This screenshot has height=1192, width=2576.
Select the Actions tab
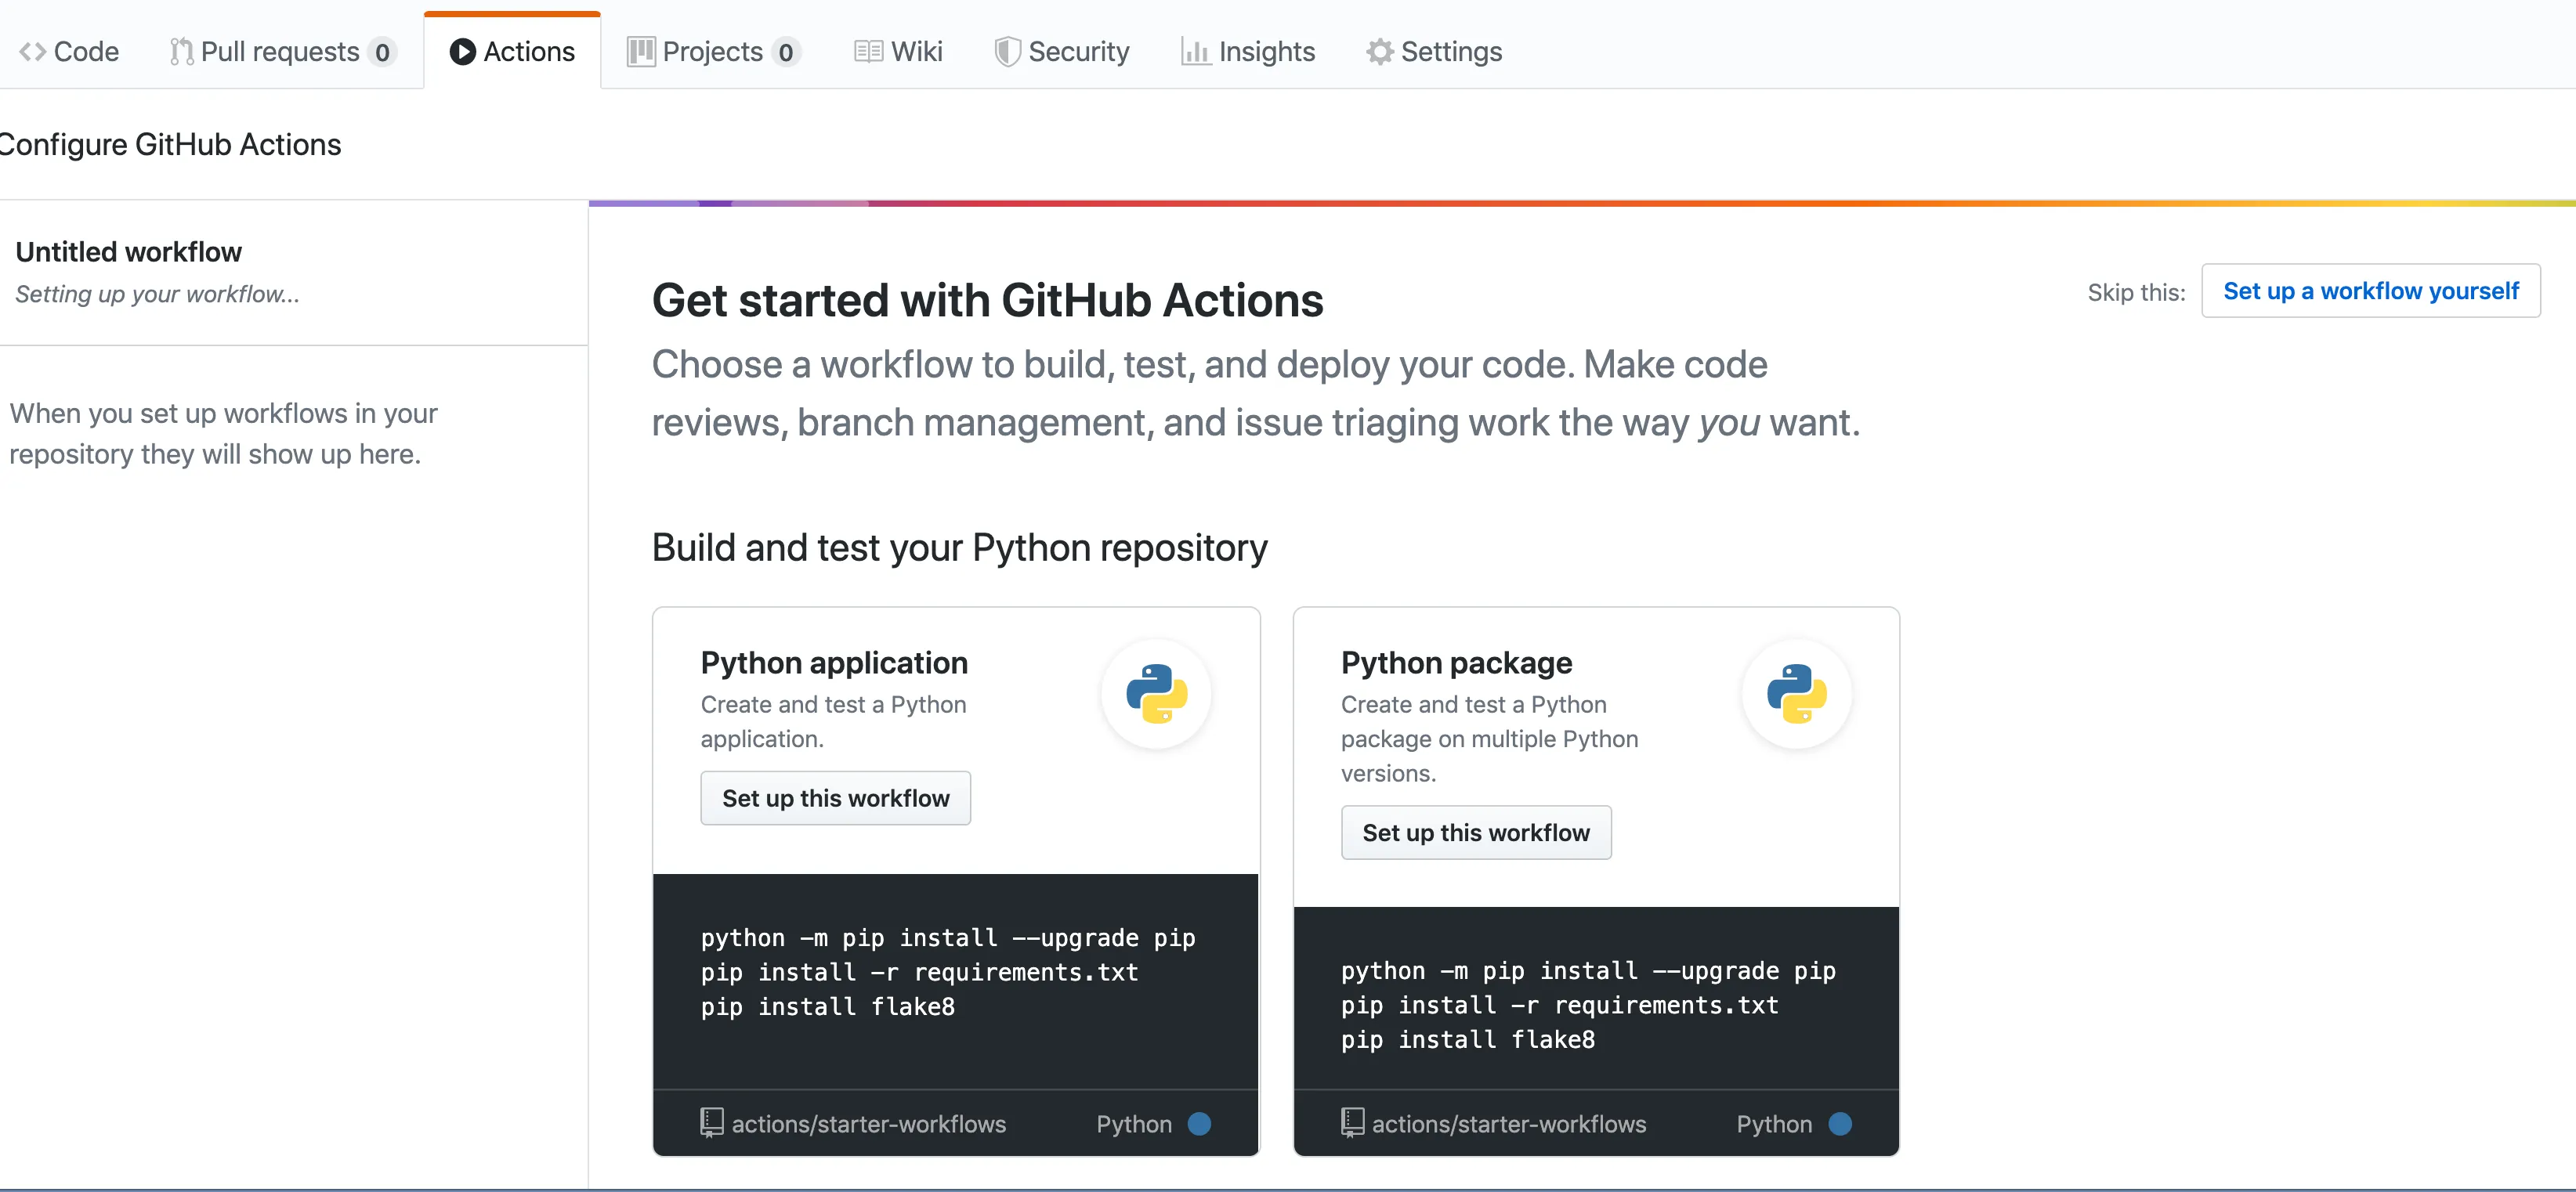click(x=512, y=51)
